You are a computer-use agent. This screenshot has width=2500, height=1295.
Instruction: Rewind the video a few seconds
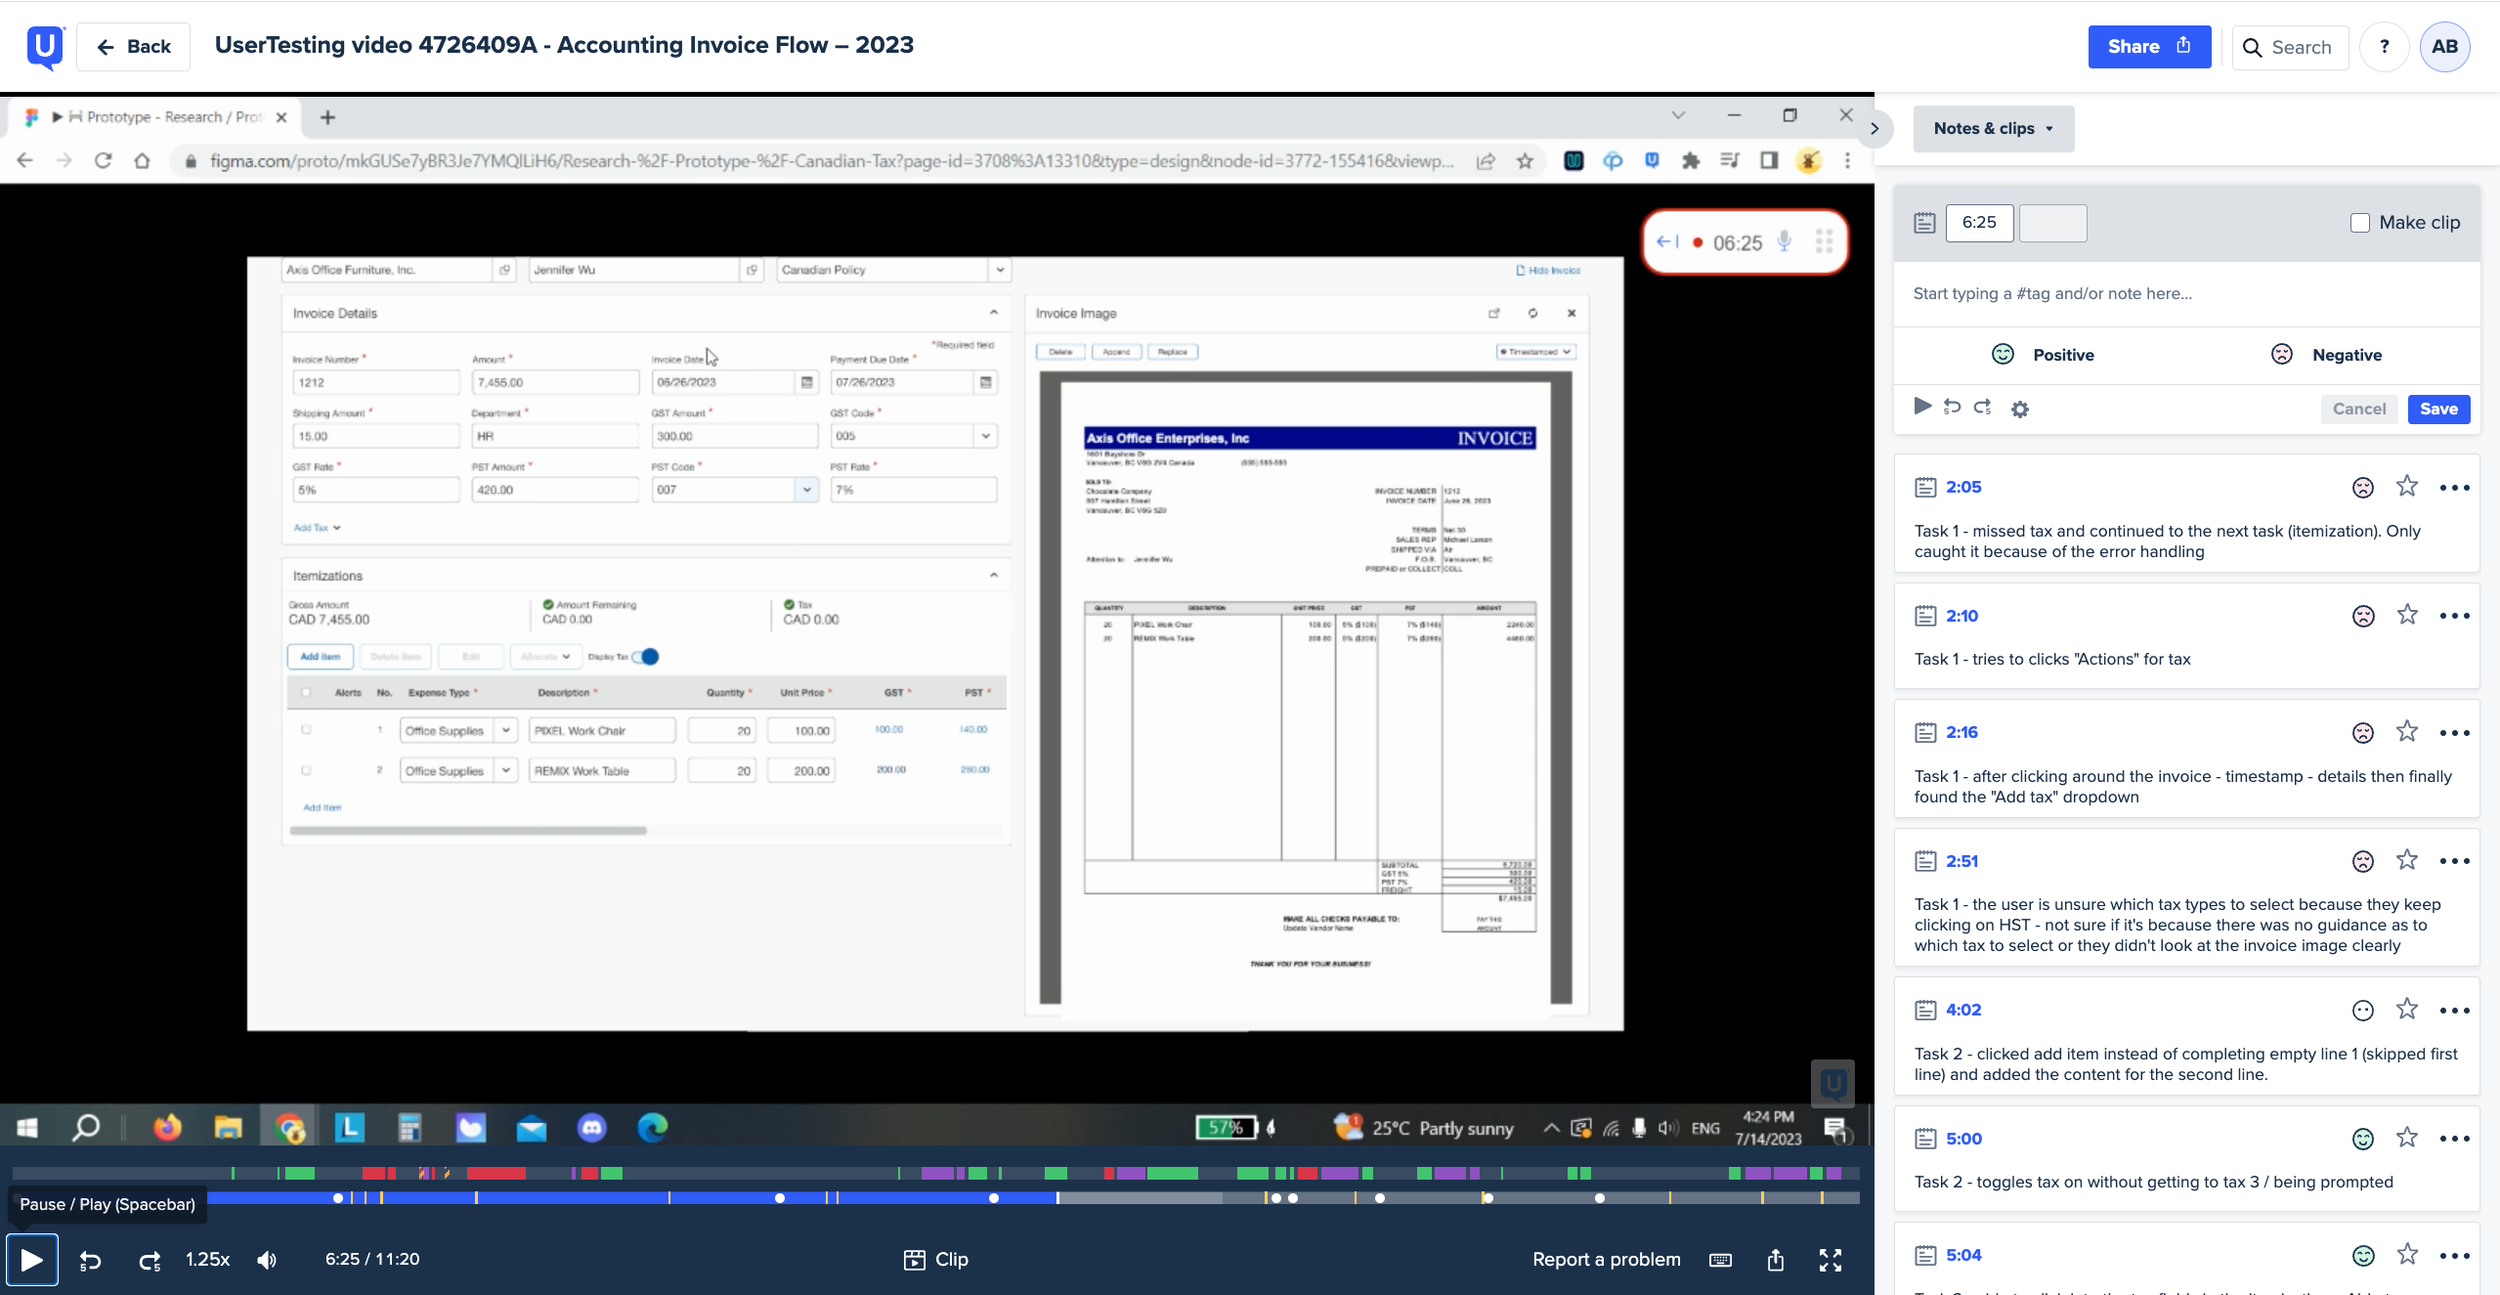click(90, 1260)
